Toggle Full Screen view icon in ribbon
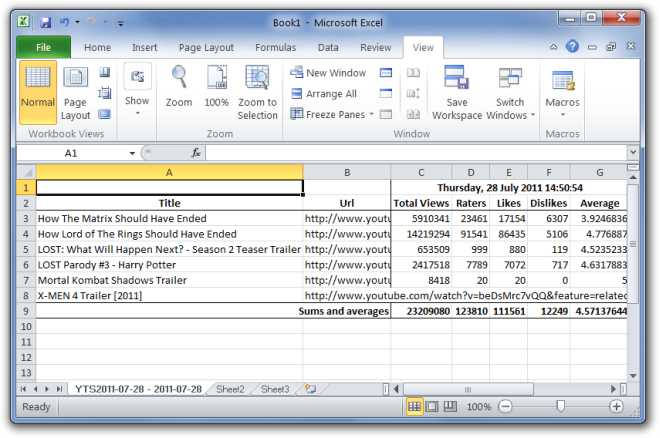The width and height of the screenshot is (660, 438). point(105,114)
